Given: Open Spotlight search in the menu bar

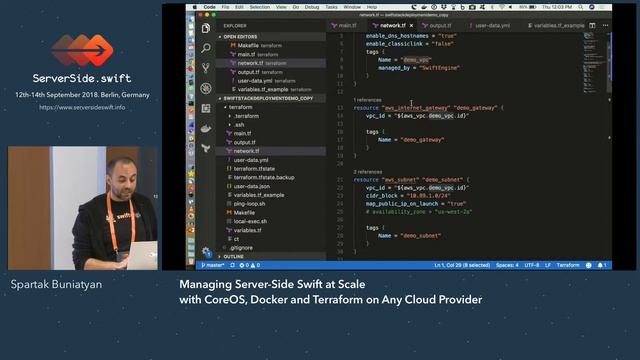Looking at the screenshot, I should [x=580, y=7].
